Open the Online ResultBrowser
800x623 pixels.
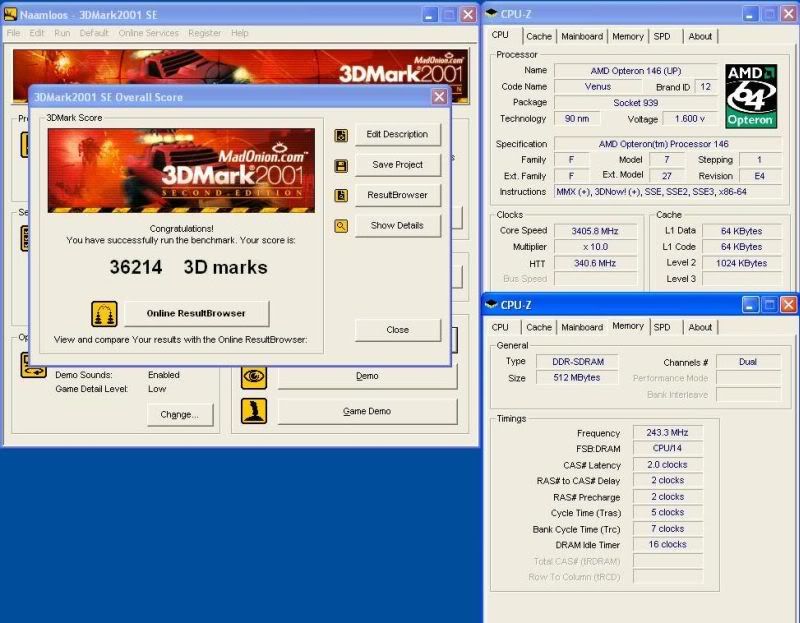(x=196, y=313)
